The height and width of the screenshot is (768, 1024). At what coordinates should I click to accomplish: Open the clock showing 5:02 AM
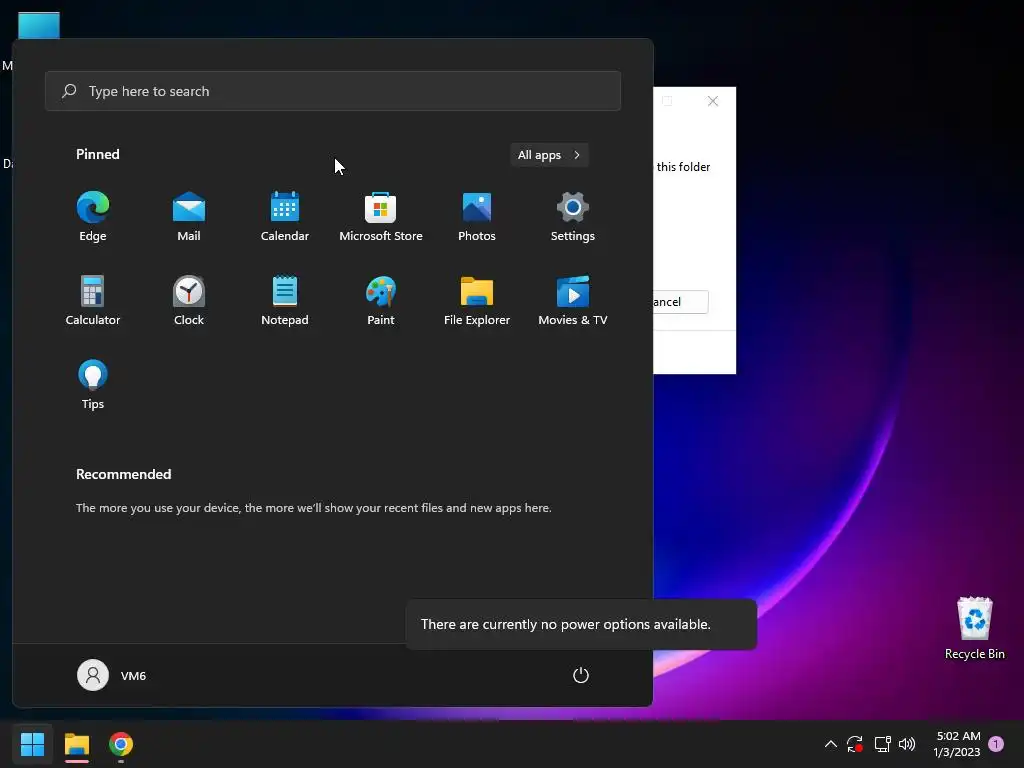pos(957,744)
